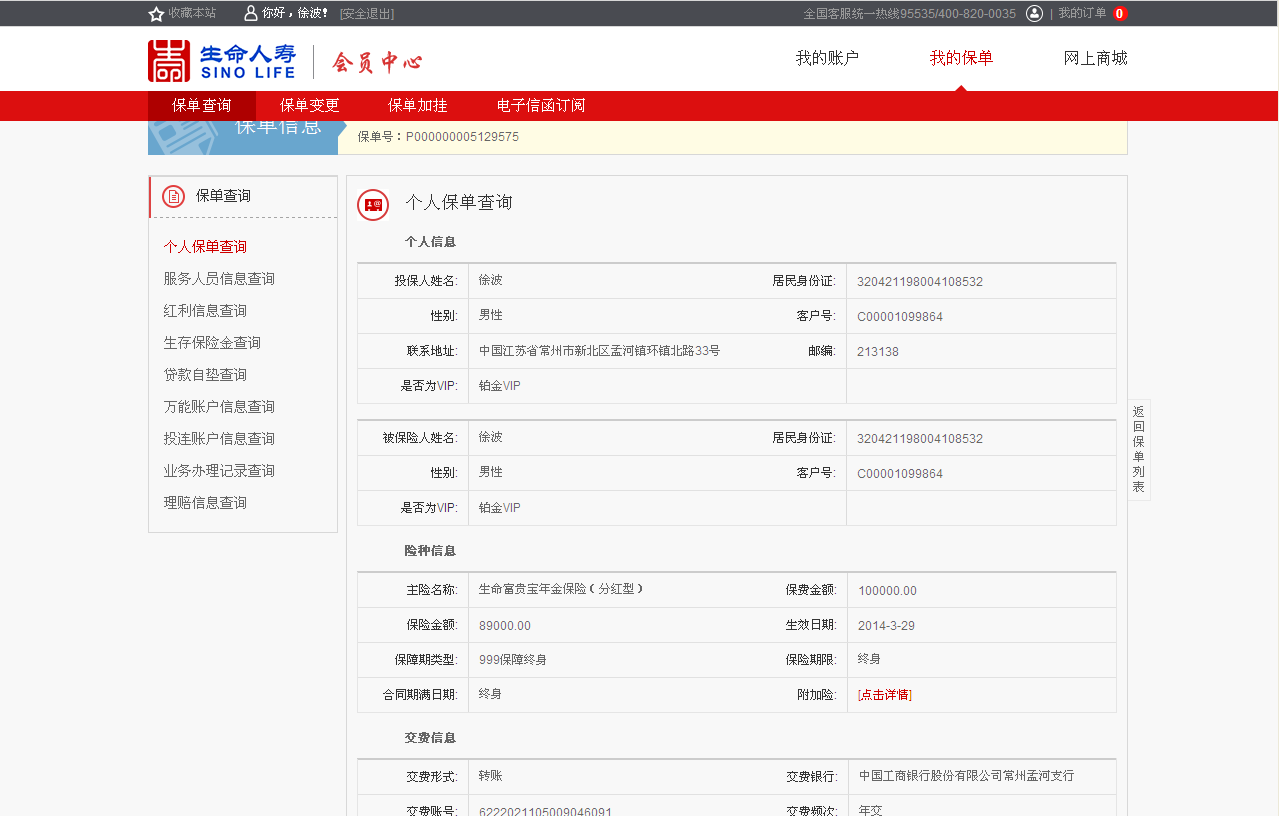Click the 保单查询 sidebar document icon
Screen dimensions: 1280x816
click(x=173, y=196)
